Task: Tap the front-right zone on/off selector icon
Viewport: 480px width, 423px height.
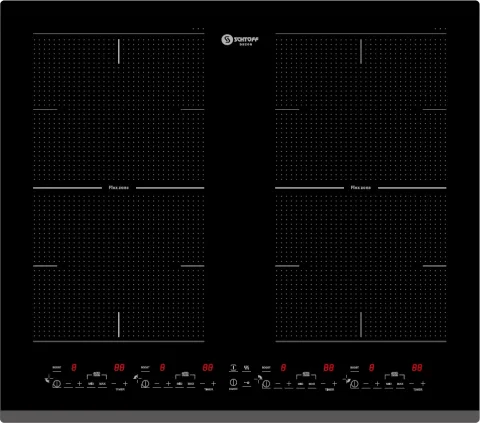Action: coord(354,384)
